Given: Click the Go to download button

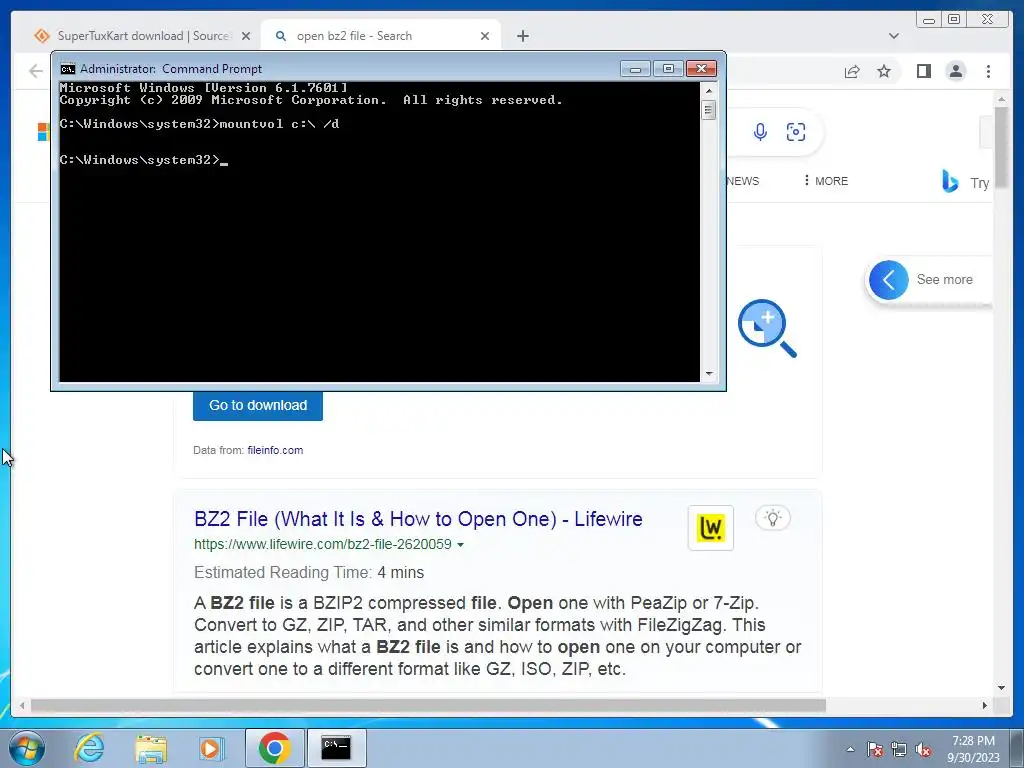Looking at the screenshot, I should pos(258,406).
